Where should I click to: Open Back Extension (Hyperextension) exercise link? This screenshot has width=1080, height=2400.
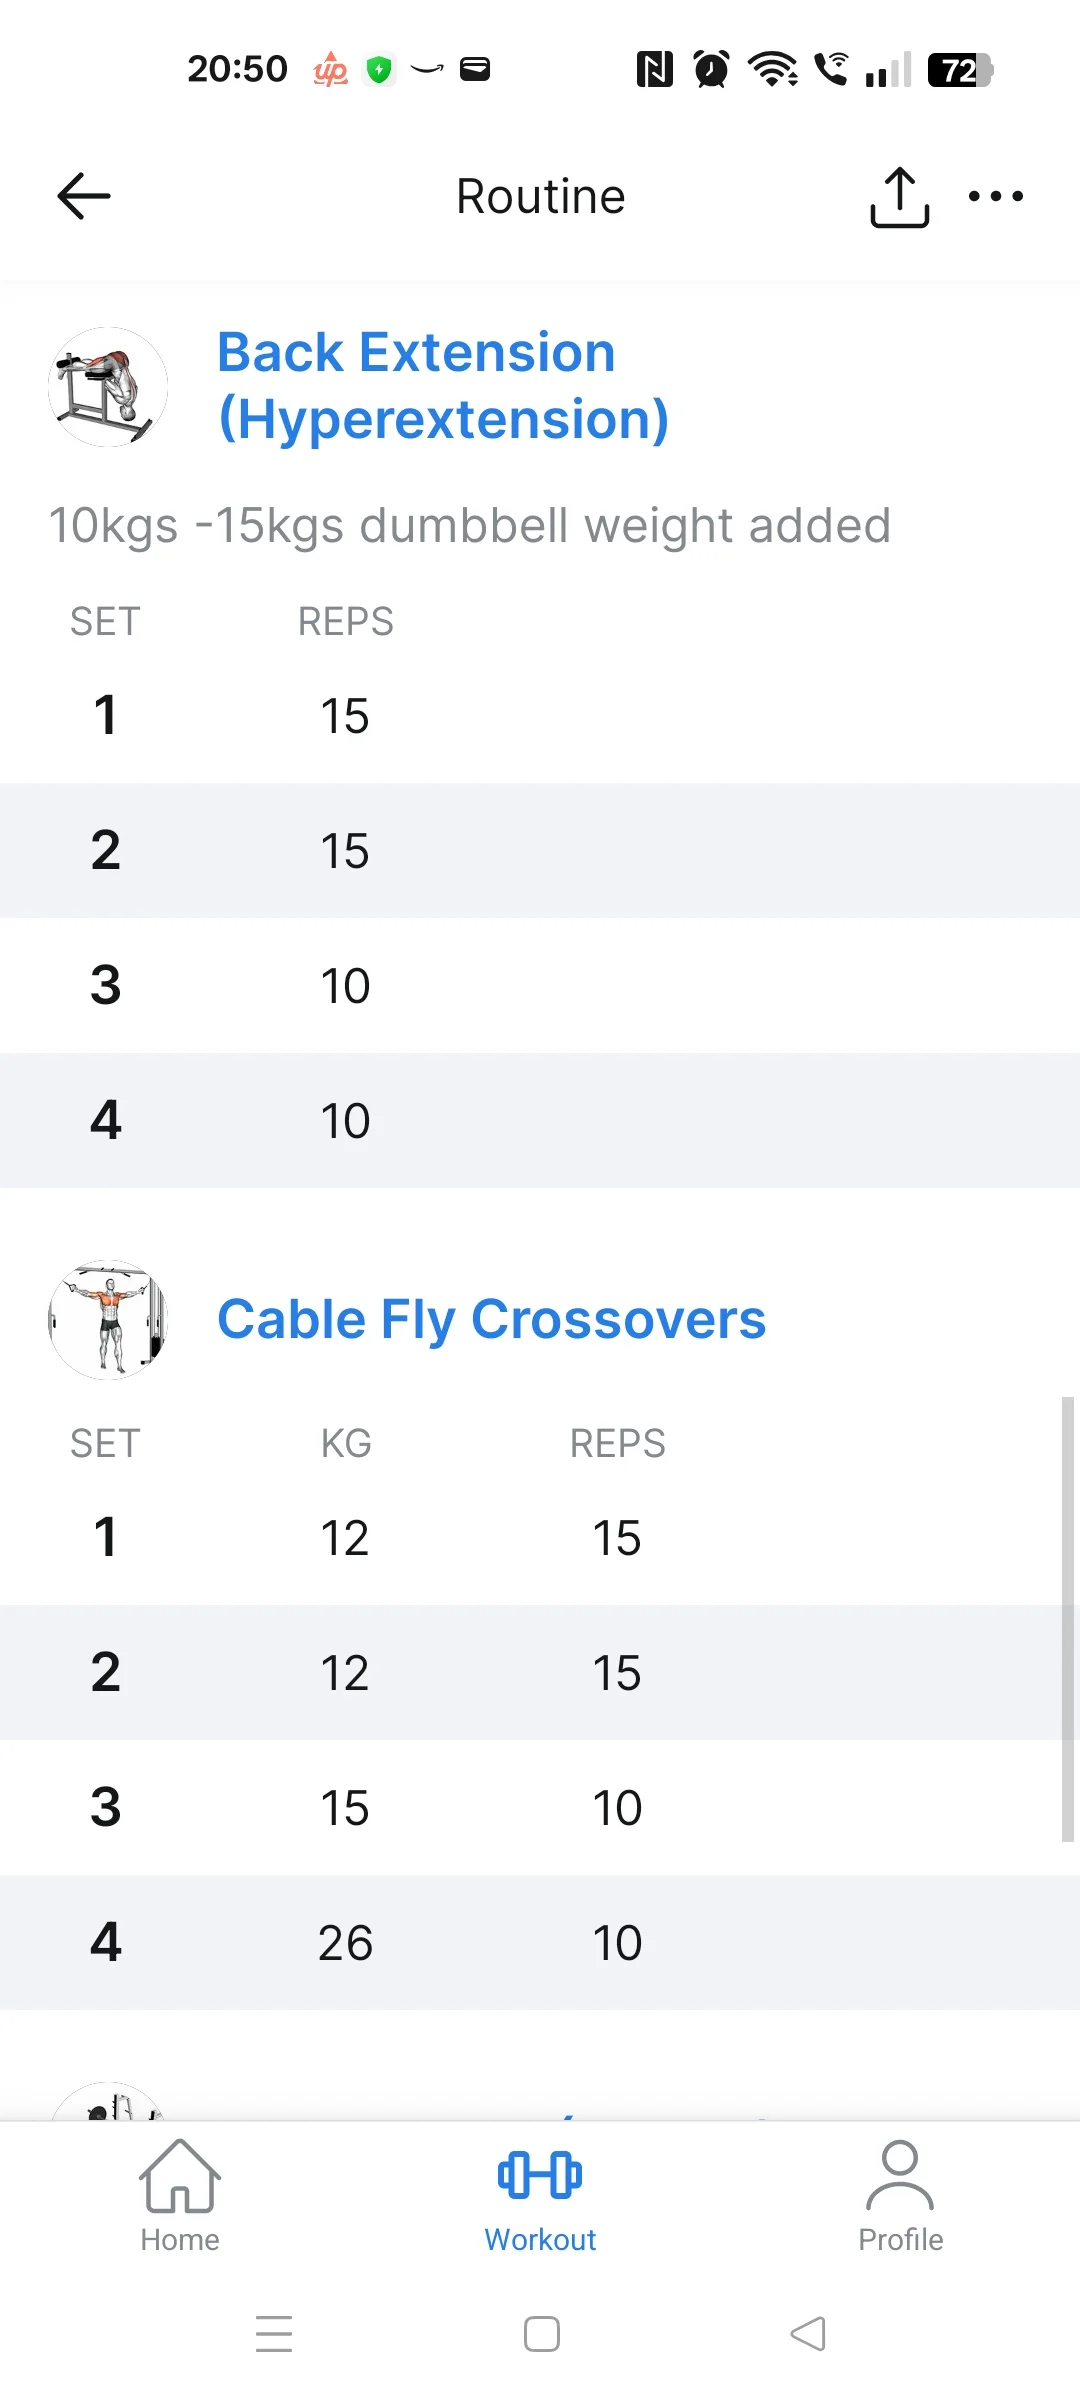pos(443,385)
